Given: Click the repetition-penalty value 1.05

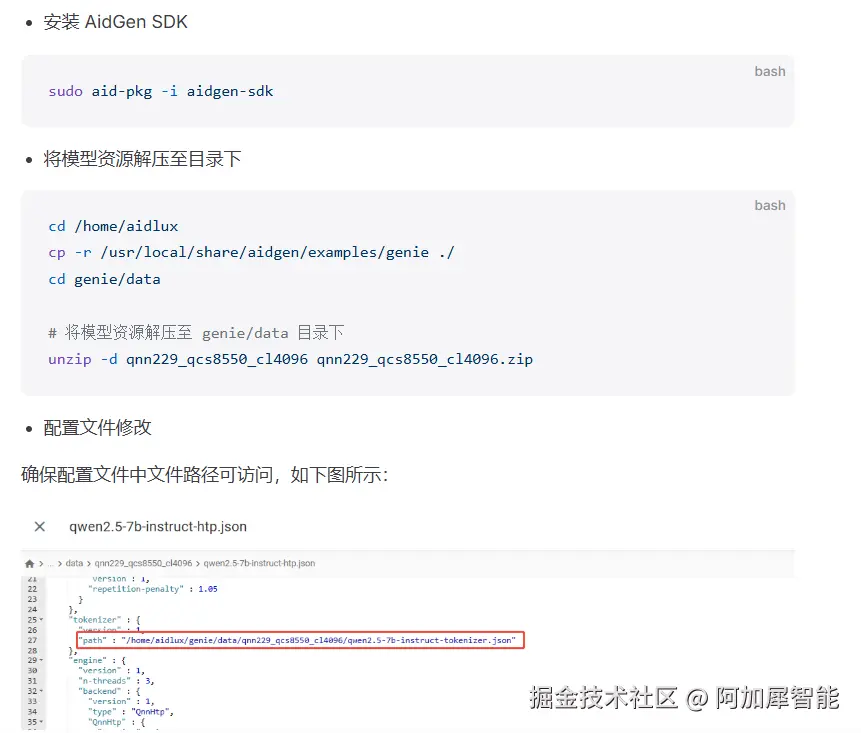Looking at the screenshot, I should pyautogui.click(x=207, y=589).
